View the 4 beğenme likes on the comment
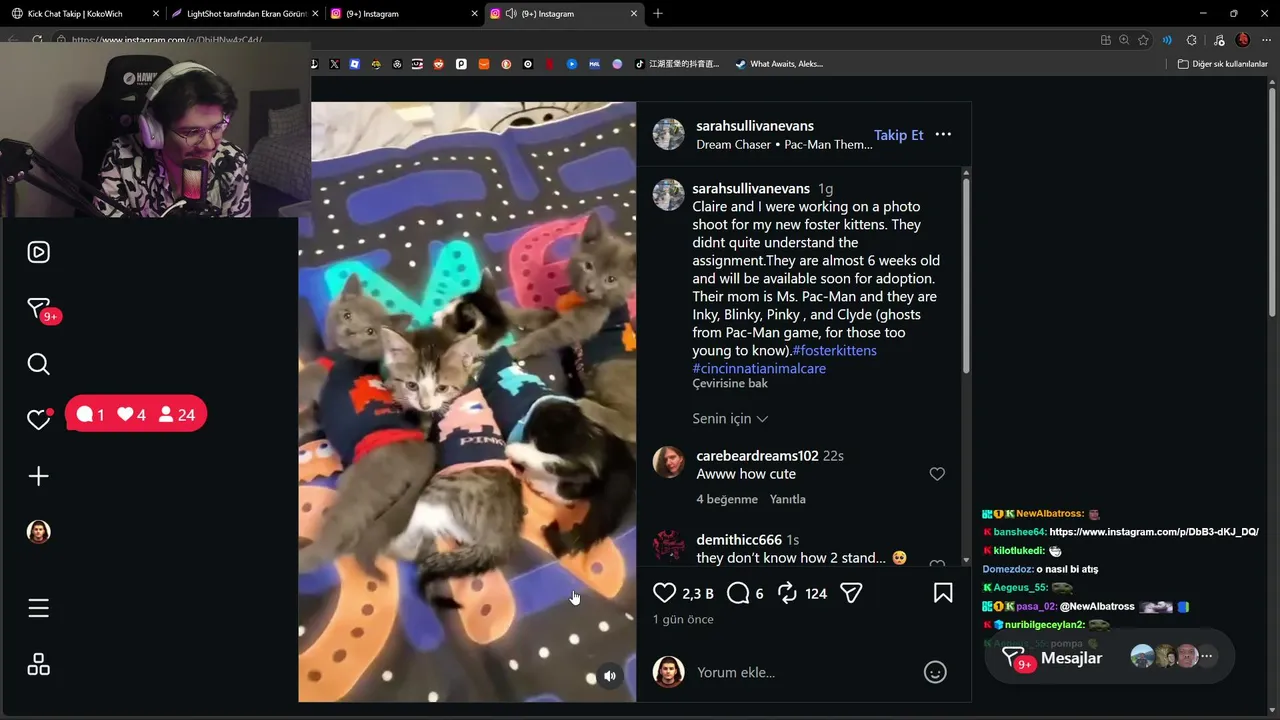Screen dimensions: 1280x720 [726, 499]
